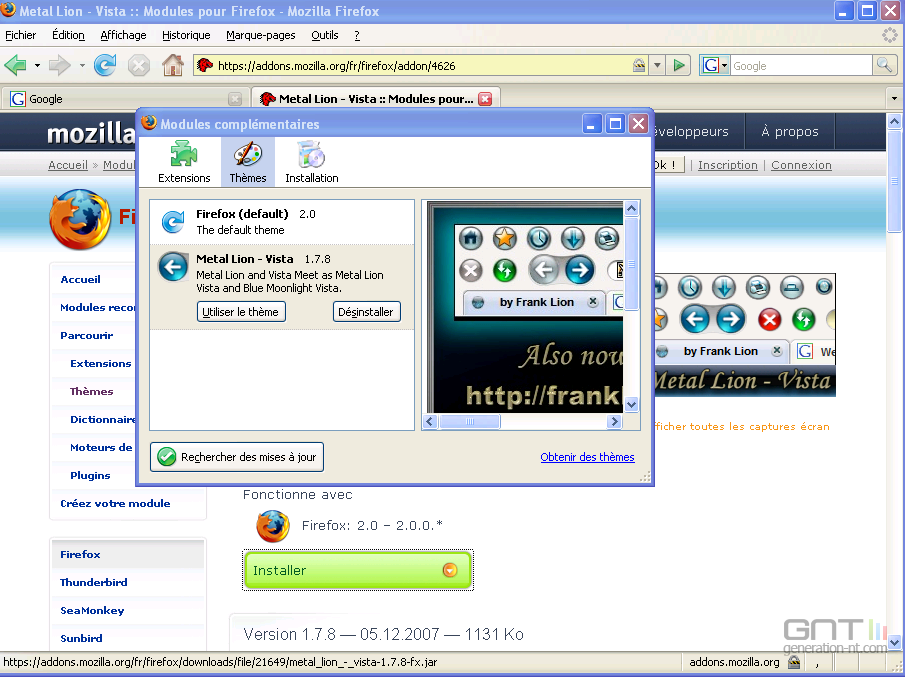Viewport: 905px width, 677px height.
Task: Select SeaMonkey in the application list
Action: (92, 611)
